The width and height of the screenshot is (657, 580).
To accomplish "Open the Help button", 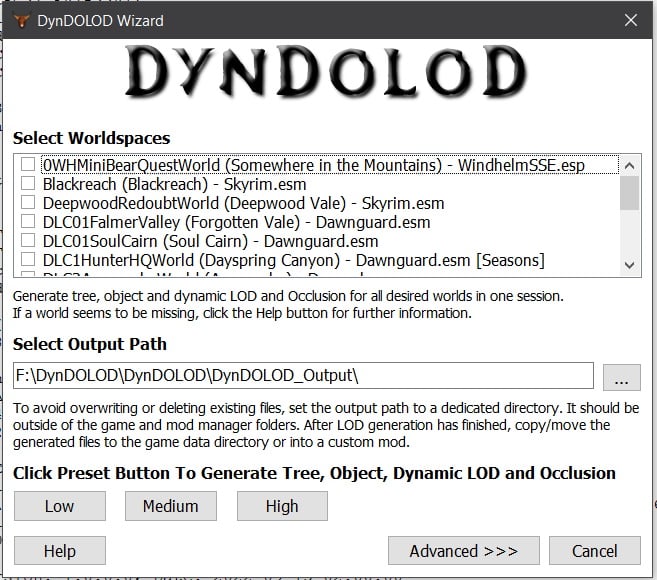I will (x=60, y=551).
